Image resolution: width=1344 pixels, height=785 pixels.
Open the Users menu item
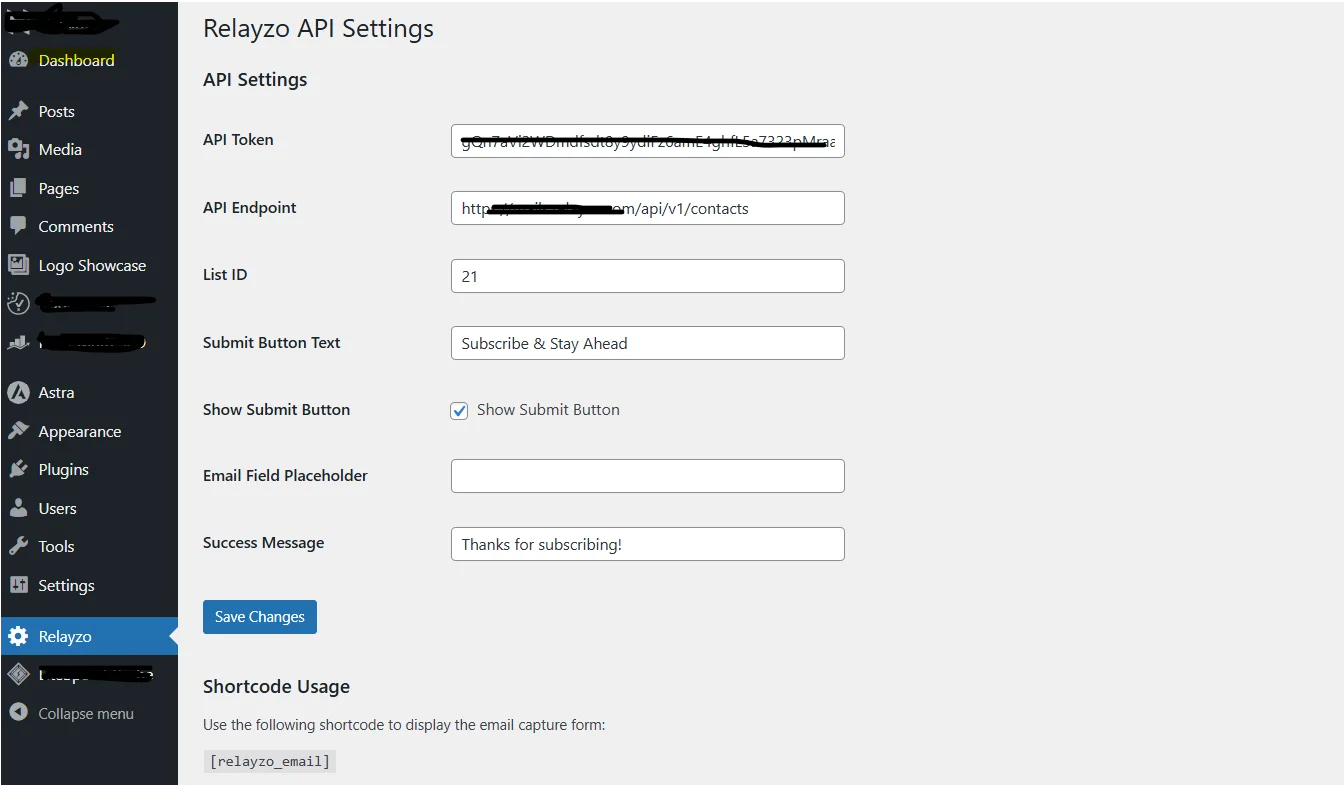point(57,508)
